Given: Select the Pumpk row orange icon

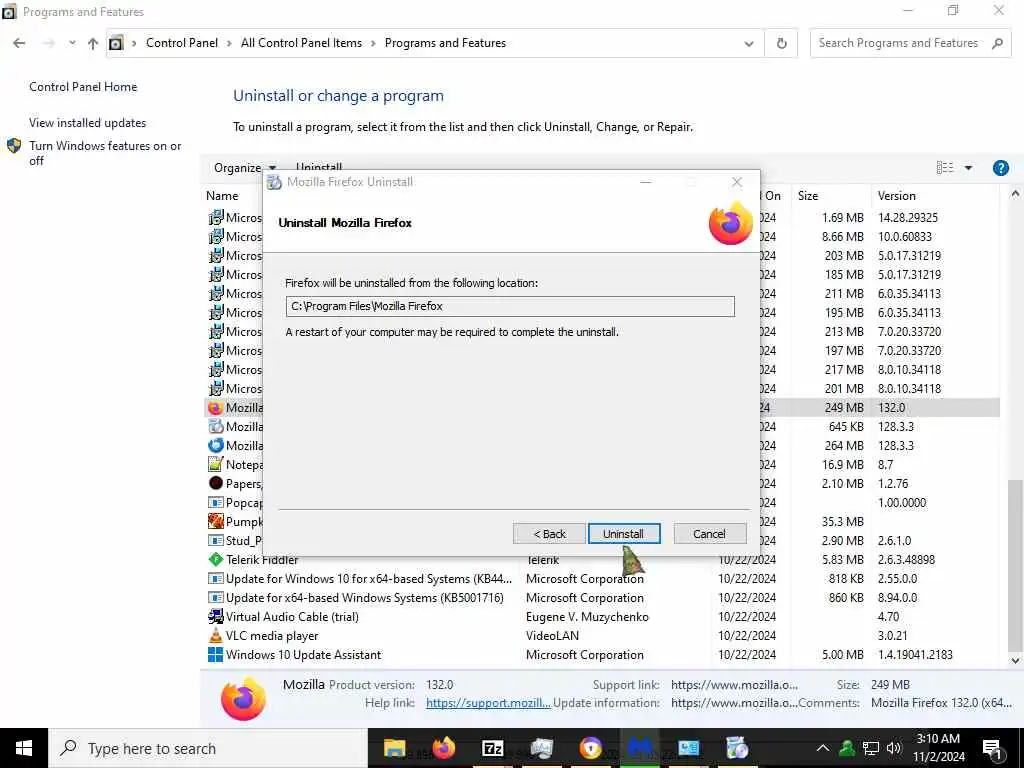Looking at the screenshot, I should click(x=216, y=521).
